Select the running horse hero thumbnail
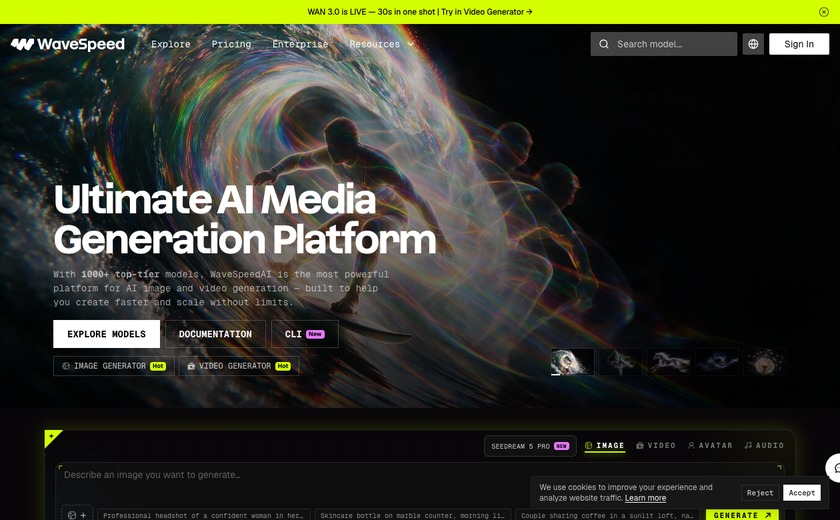 [x=669, y=361]
